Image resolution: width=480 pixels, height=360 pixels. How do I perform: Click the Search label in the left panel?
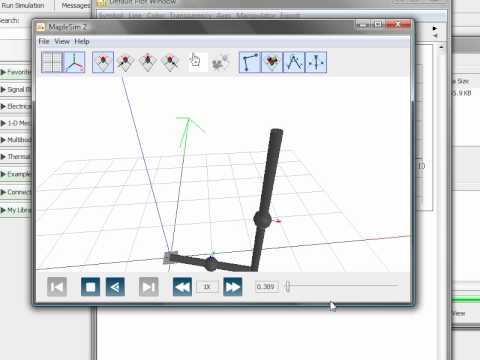pos(9,21)
